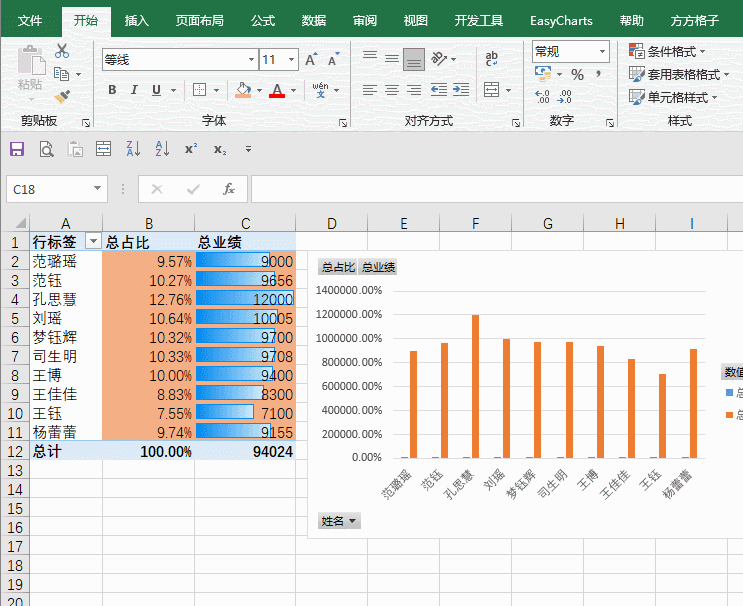
Task: Align text right in cell
Action: coord(414,90)
